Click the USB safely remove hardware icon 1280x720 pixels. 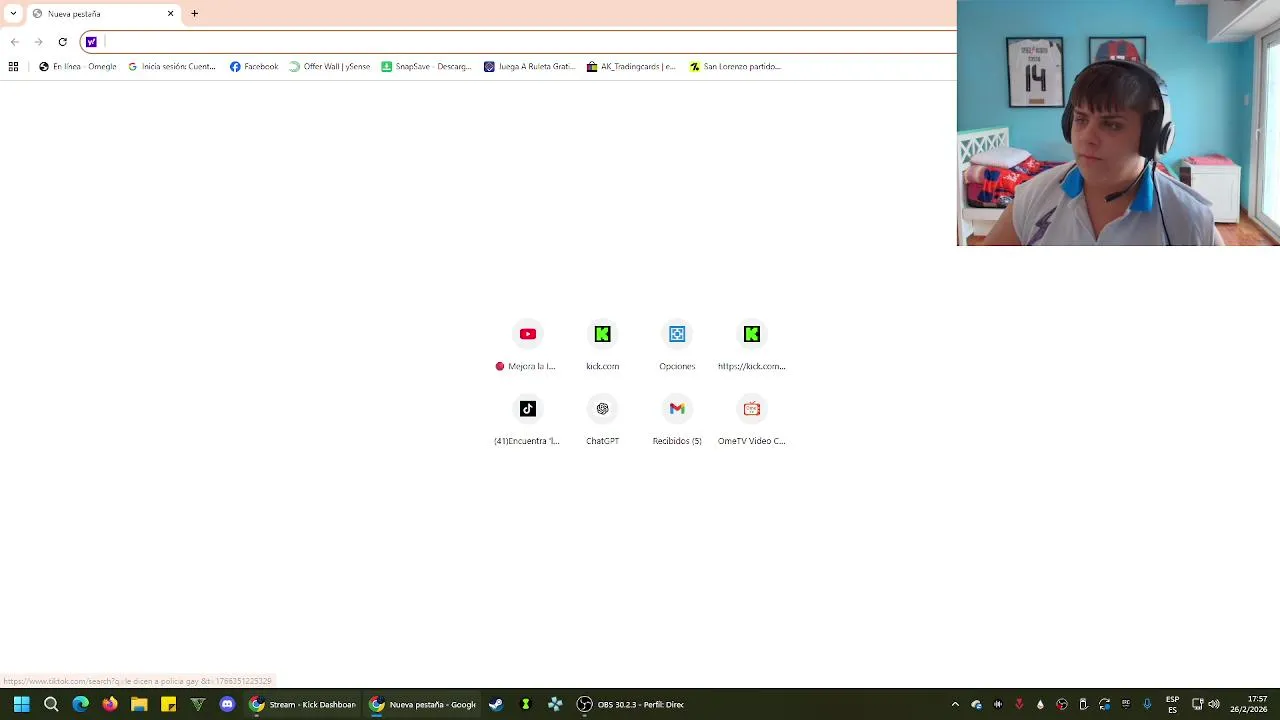click(x=1083, y=704)
